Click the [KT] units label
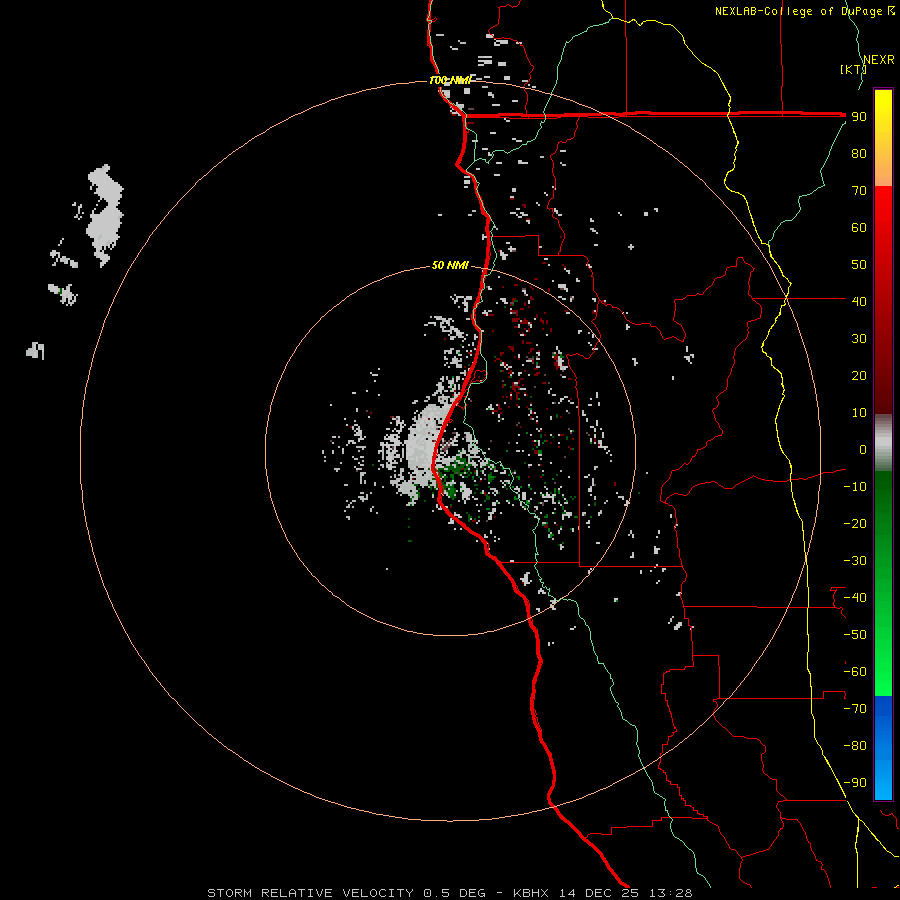900x900 pixels. coord(853,69)
